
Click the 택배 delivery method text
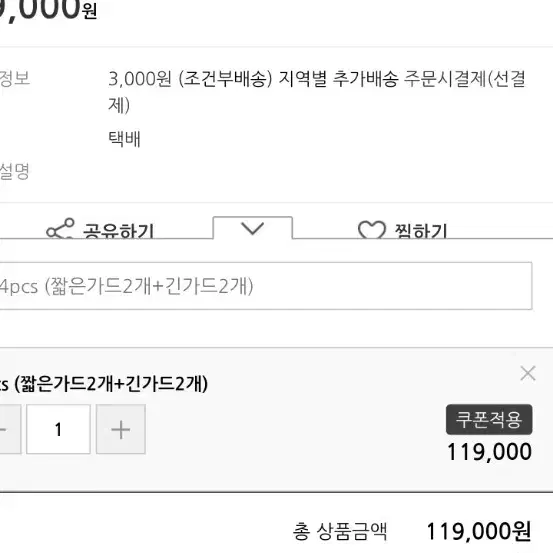[x=124, y=139]
